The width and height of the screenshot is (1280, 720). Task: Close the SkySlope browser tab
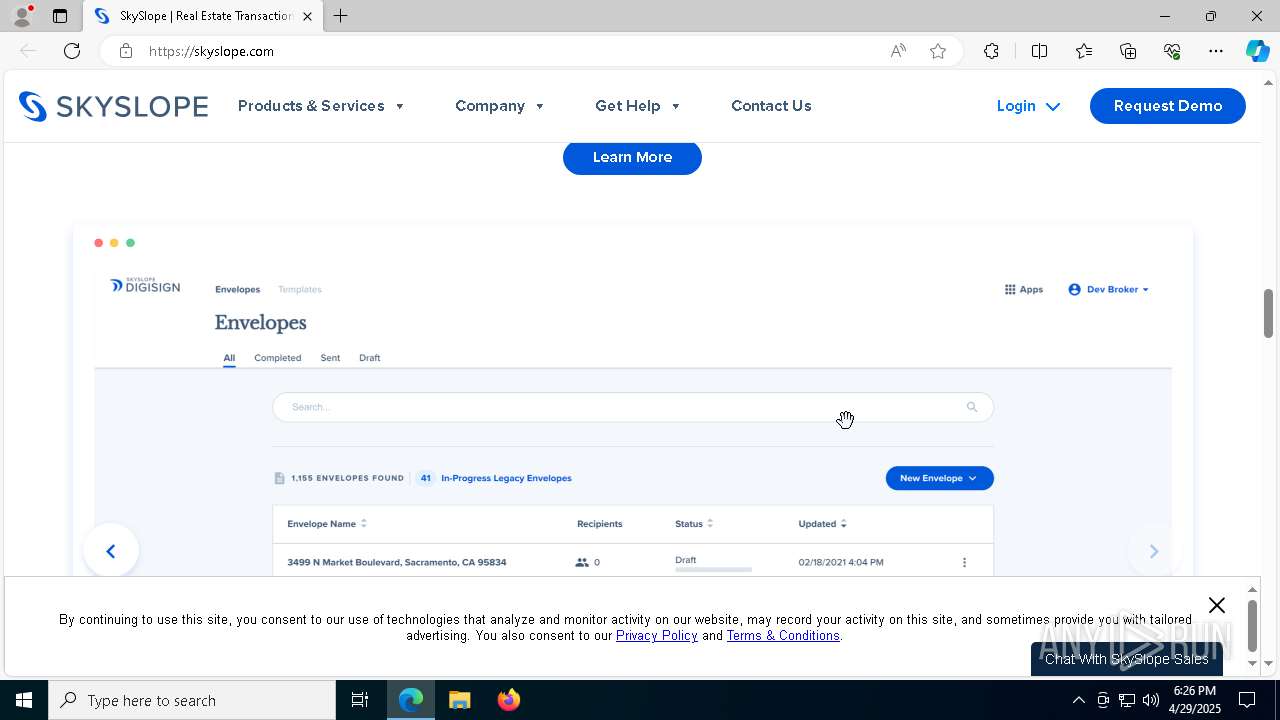tap(307, 16)
